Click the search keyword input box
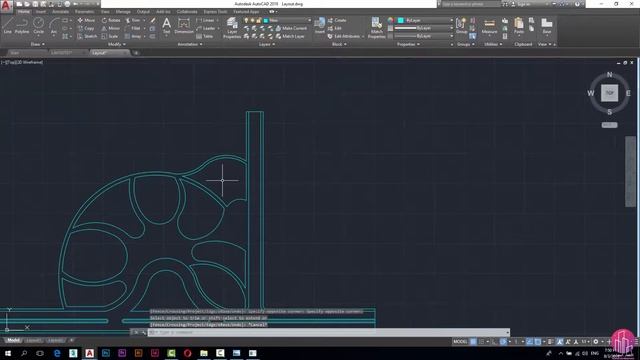 (470, 4)
